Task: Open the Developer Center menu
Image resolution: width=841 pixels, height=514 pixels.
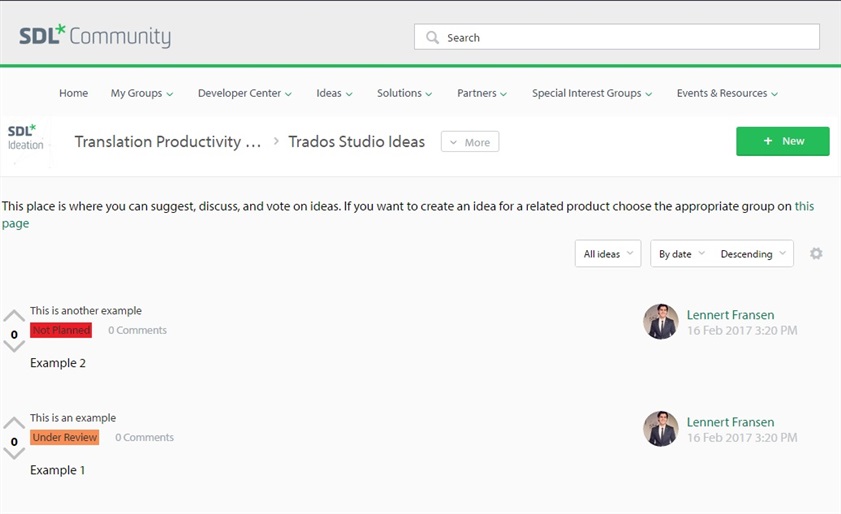Action: [245, 93]
